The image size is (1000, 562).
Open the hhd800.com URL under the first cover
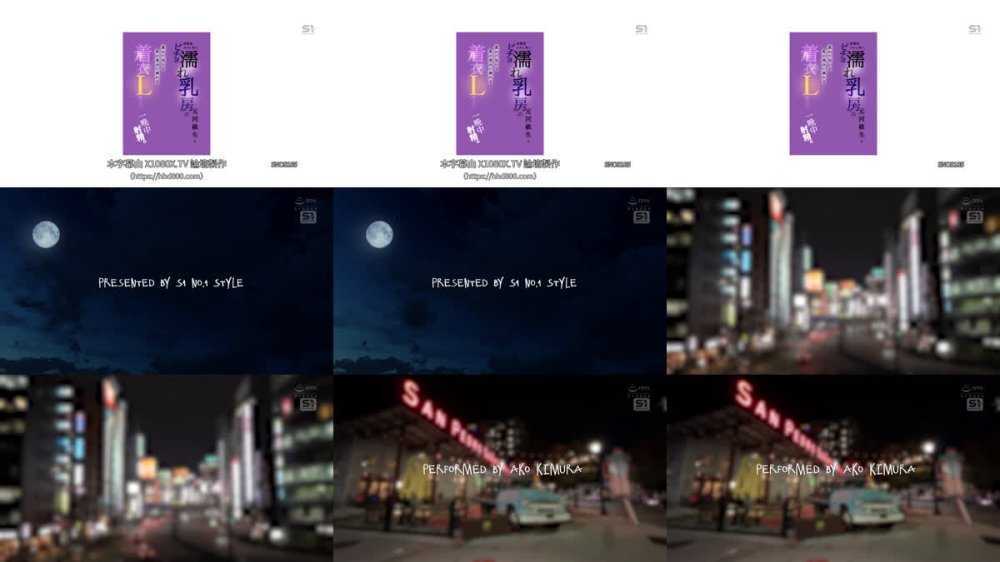[x=166, y=176]
